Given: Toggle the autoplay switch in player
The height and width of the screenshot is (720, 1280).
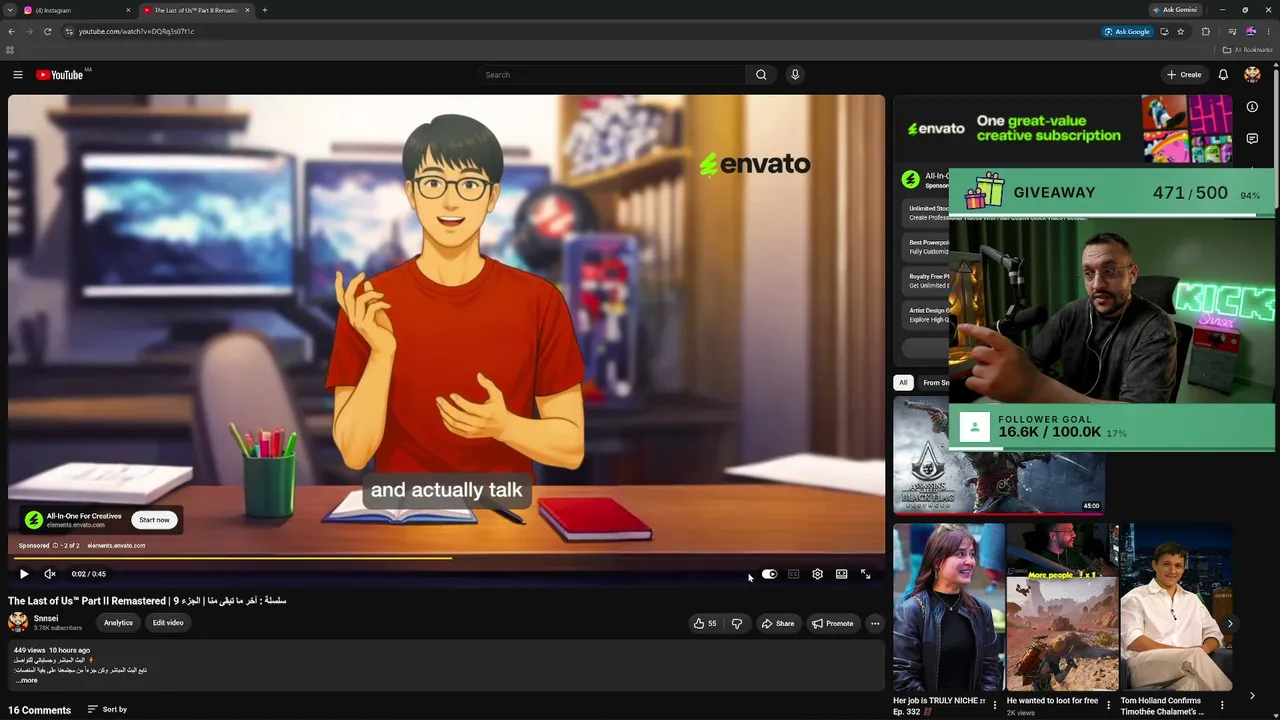Looking at the screenshot, I should click(x=769, y=574).
